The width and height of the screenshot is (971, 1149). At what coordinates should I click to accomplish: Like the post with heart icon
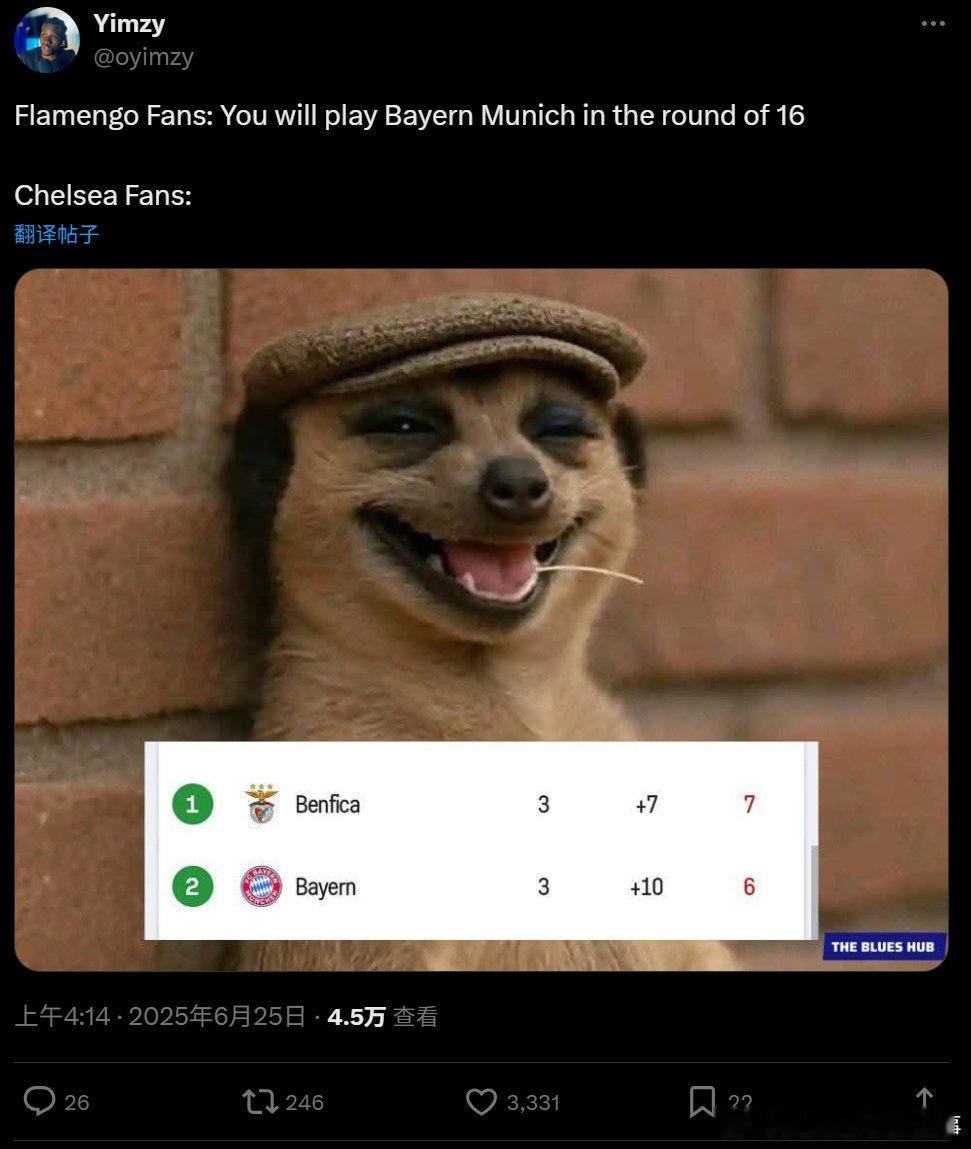(481, 1101)
